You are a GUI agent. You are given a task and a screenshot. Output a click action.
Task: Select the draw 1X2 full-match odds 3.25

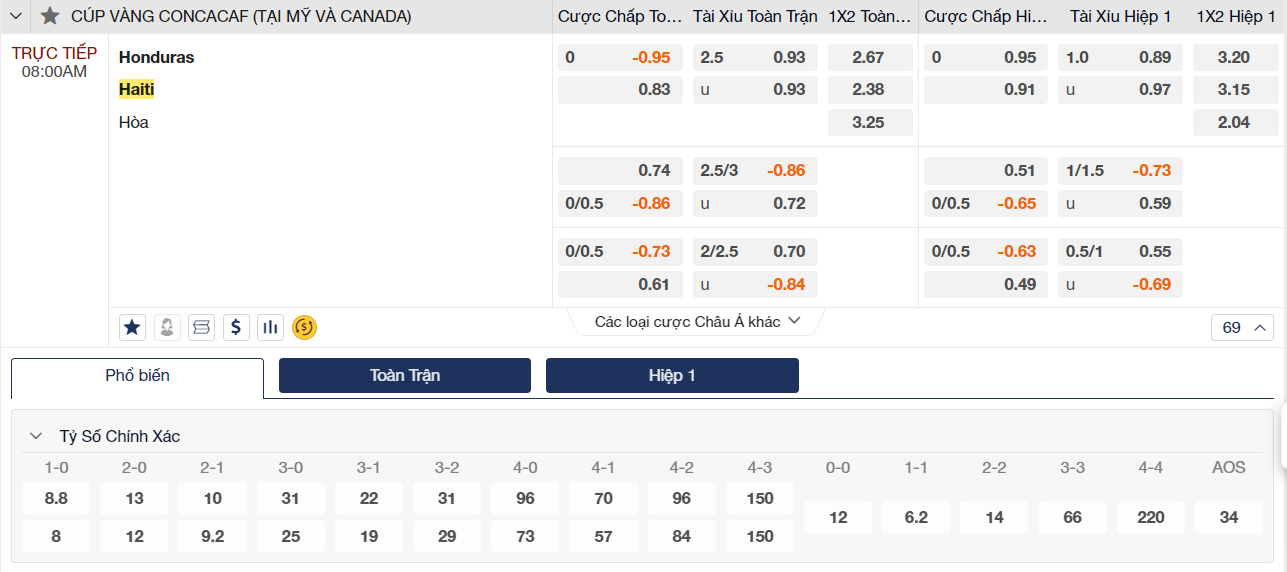coord(868,123)
